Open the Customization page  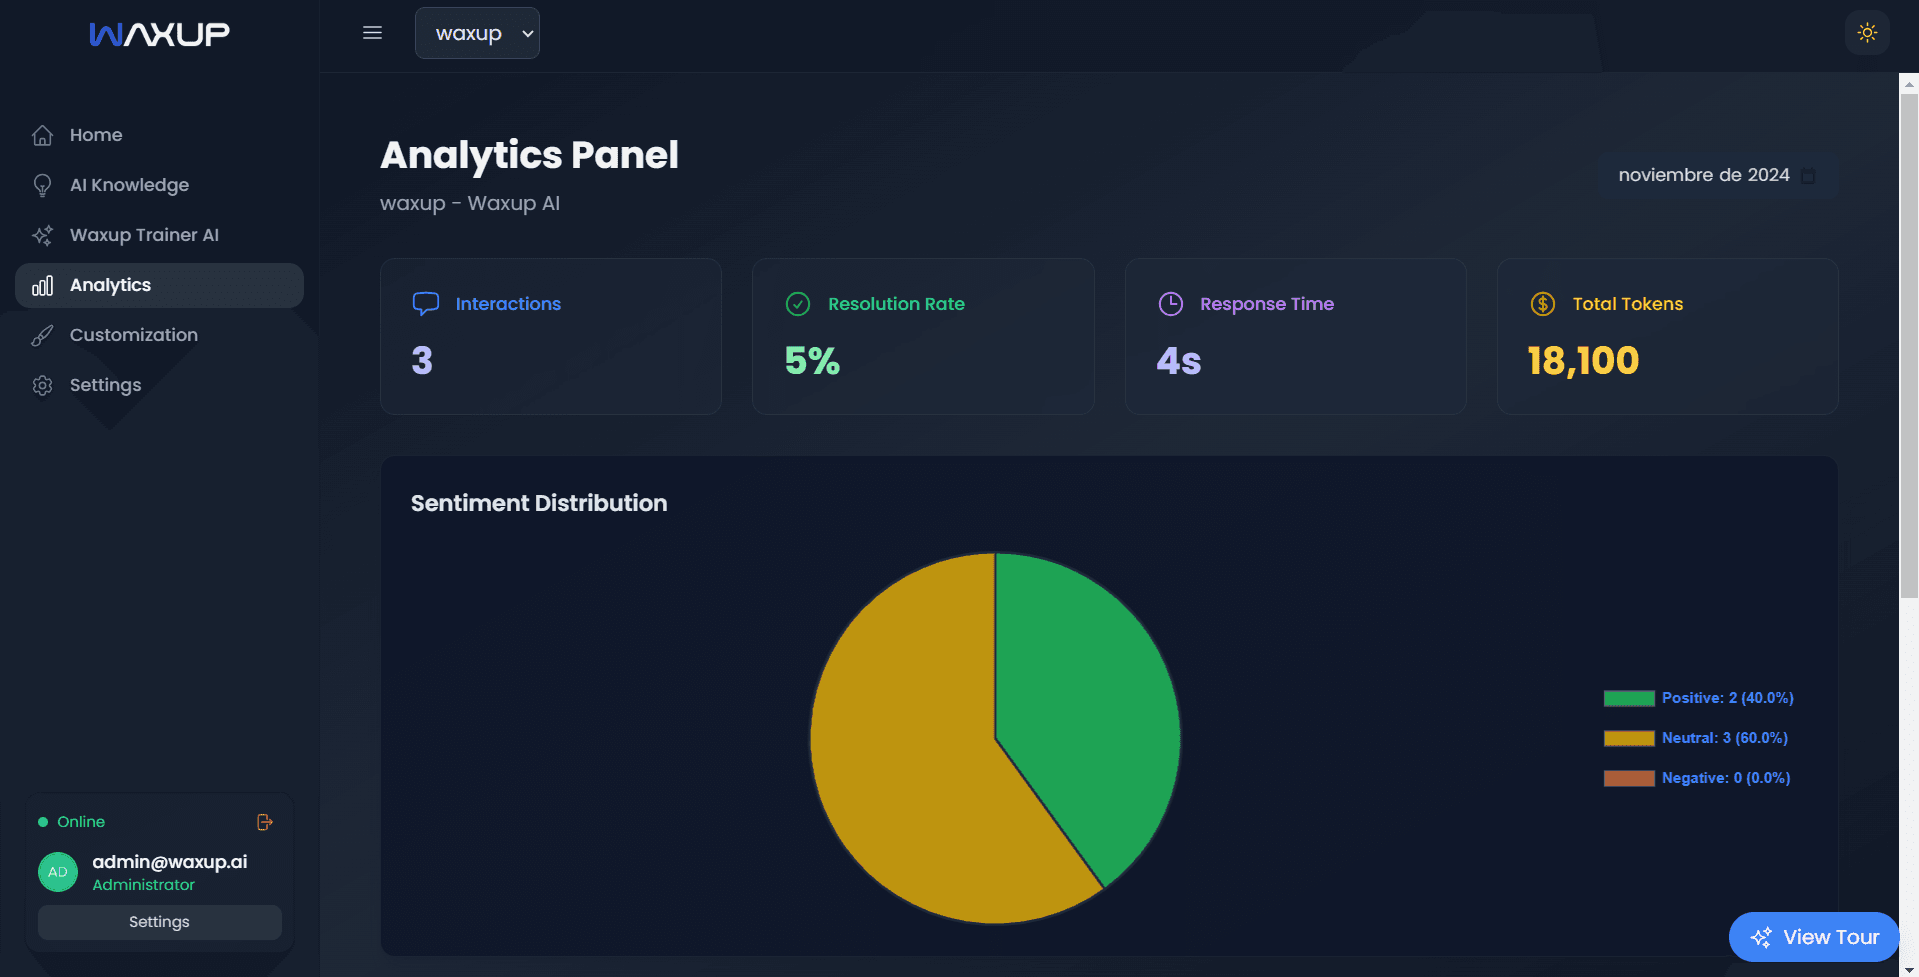click(x=133, y=335)
